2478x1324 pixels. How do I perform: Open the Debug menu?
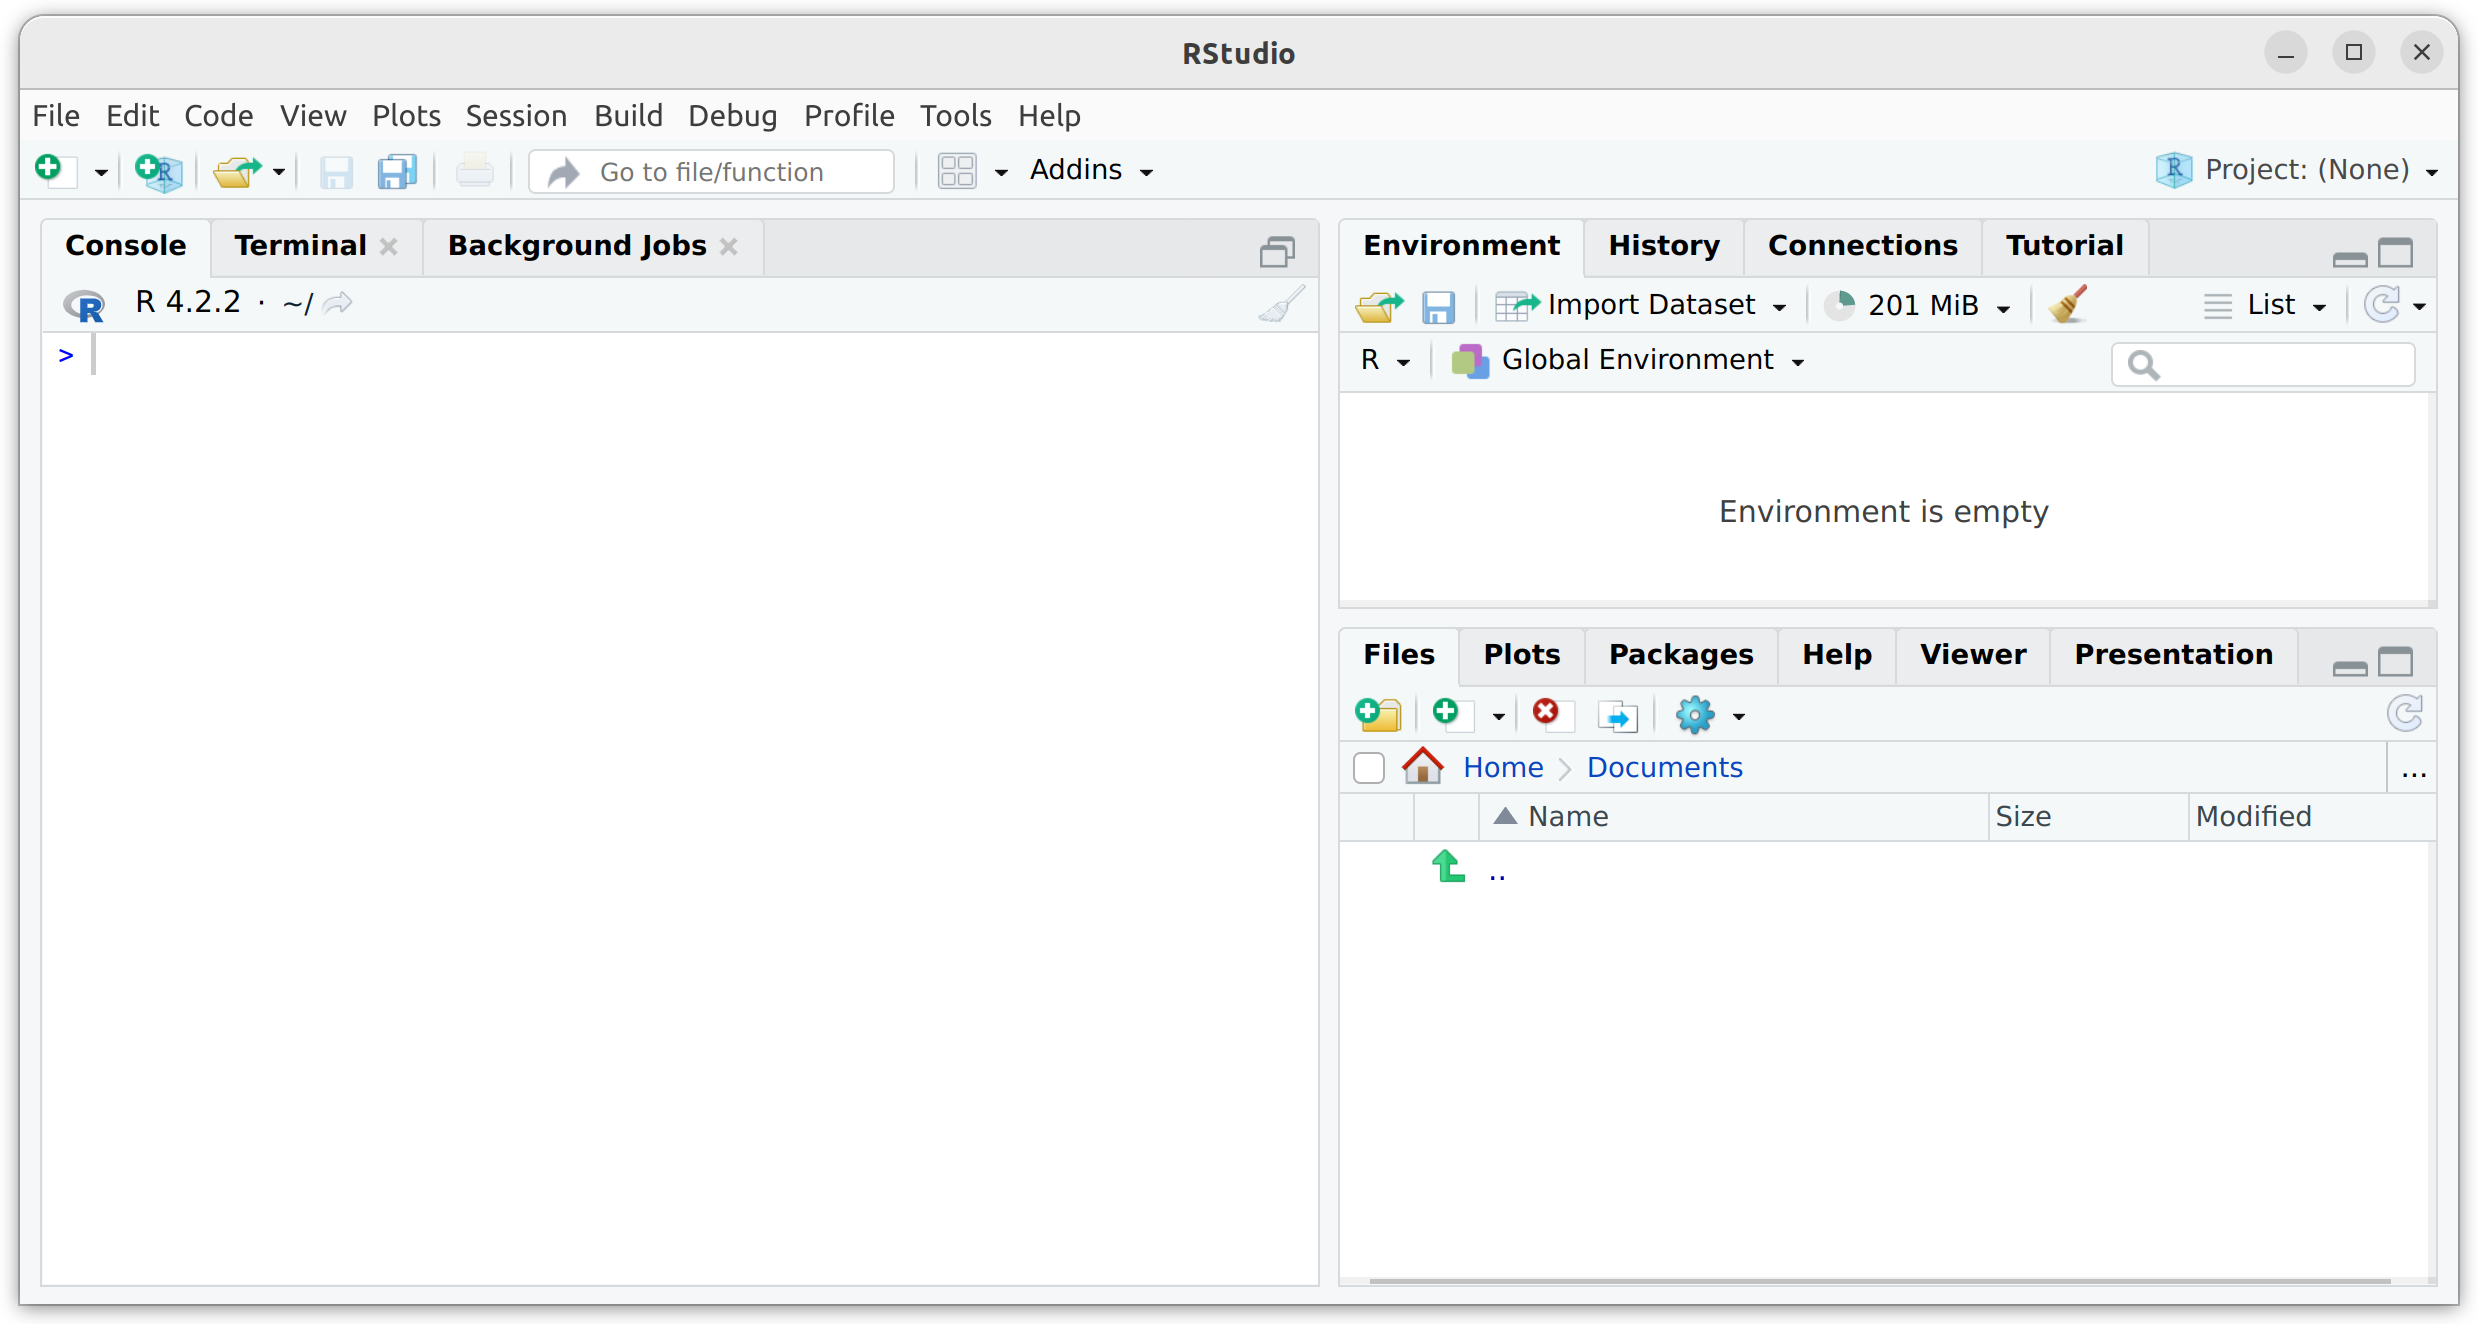(733, 116)
